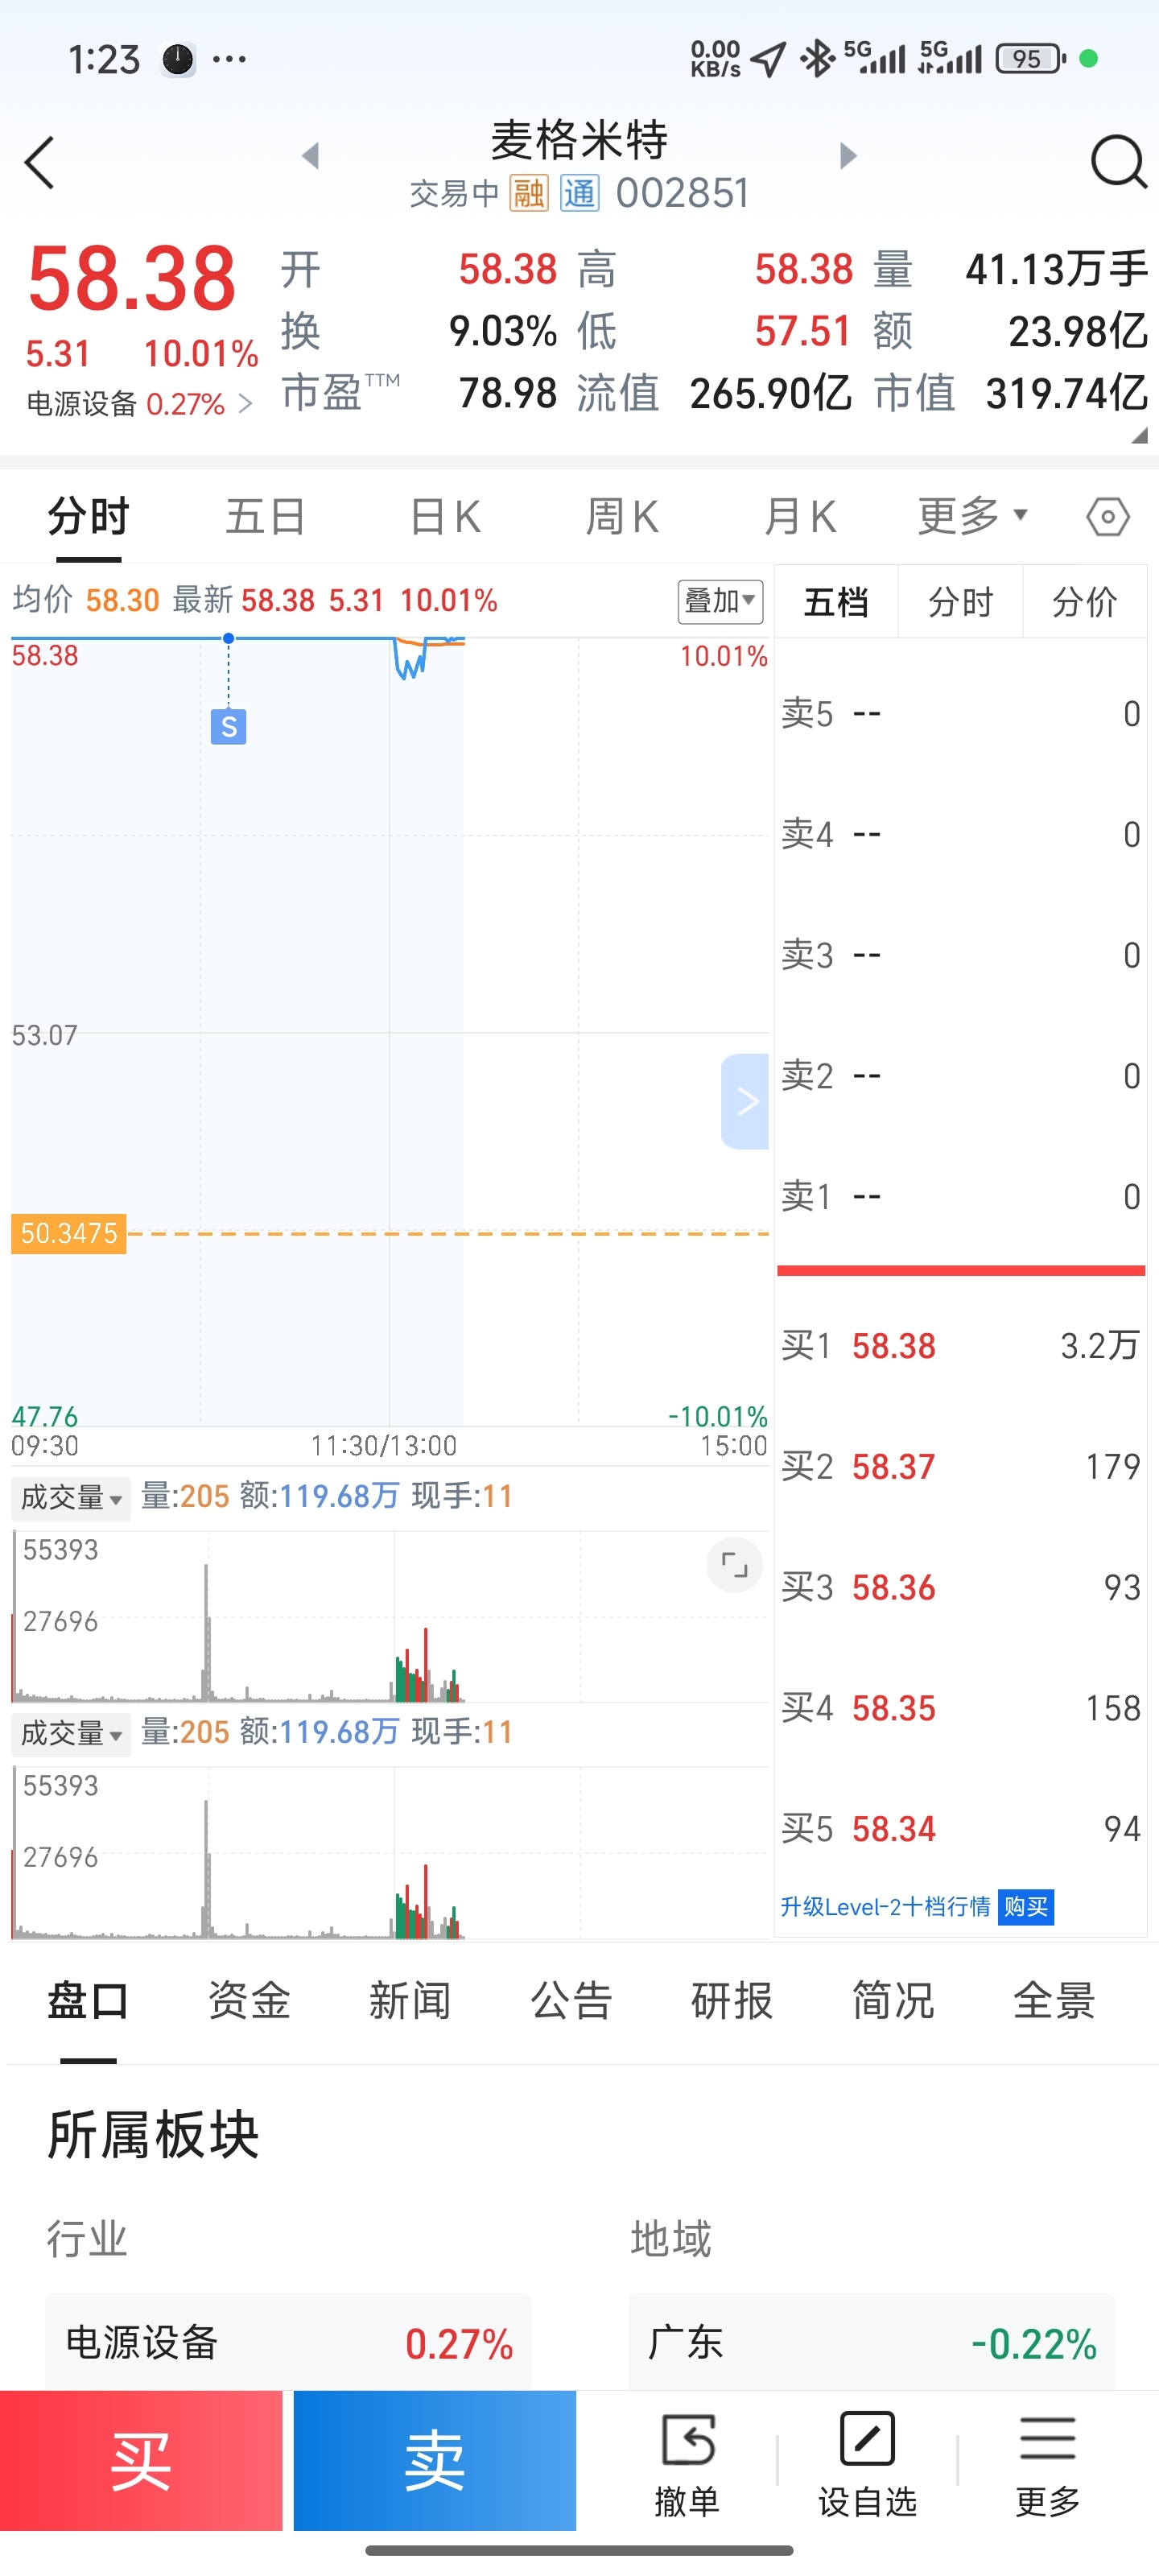Screen dimensions: 1159x2576
Task: Open 撤单 cancel order icon
Action: [688, 2465]
